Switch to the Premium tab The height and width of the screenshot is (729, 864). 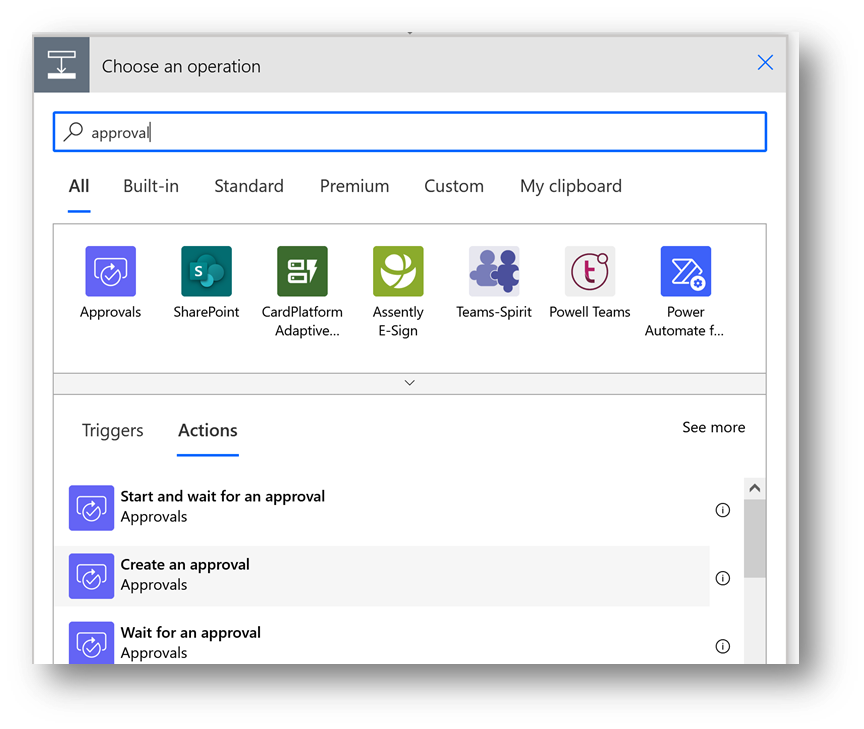[x=354, y=186]
